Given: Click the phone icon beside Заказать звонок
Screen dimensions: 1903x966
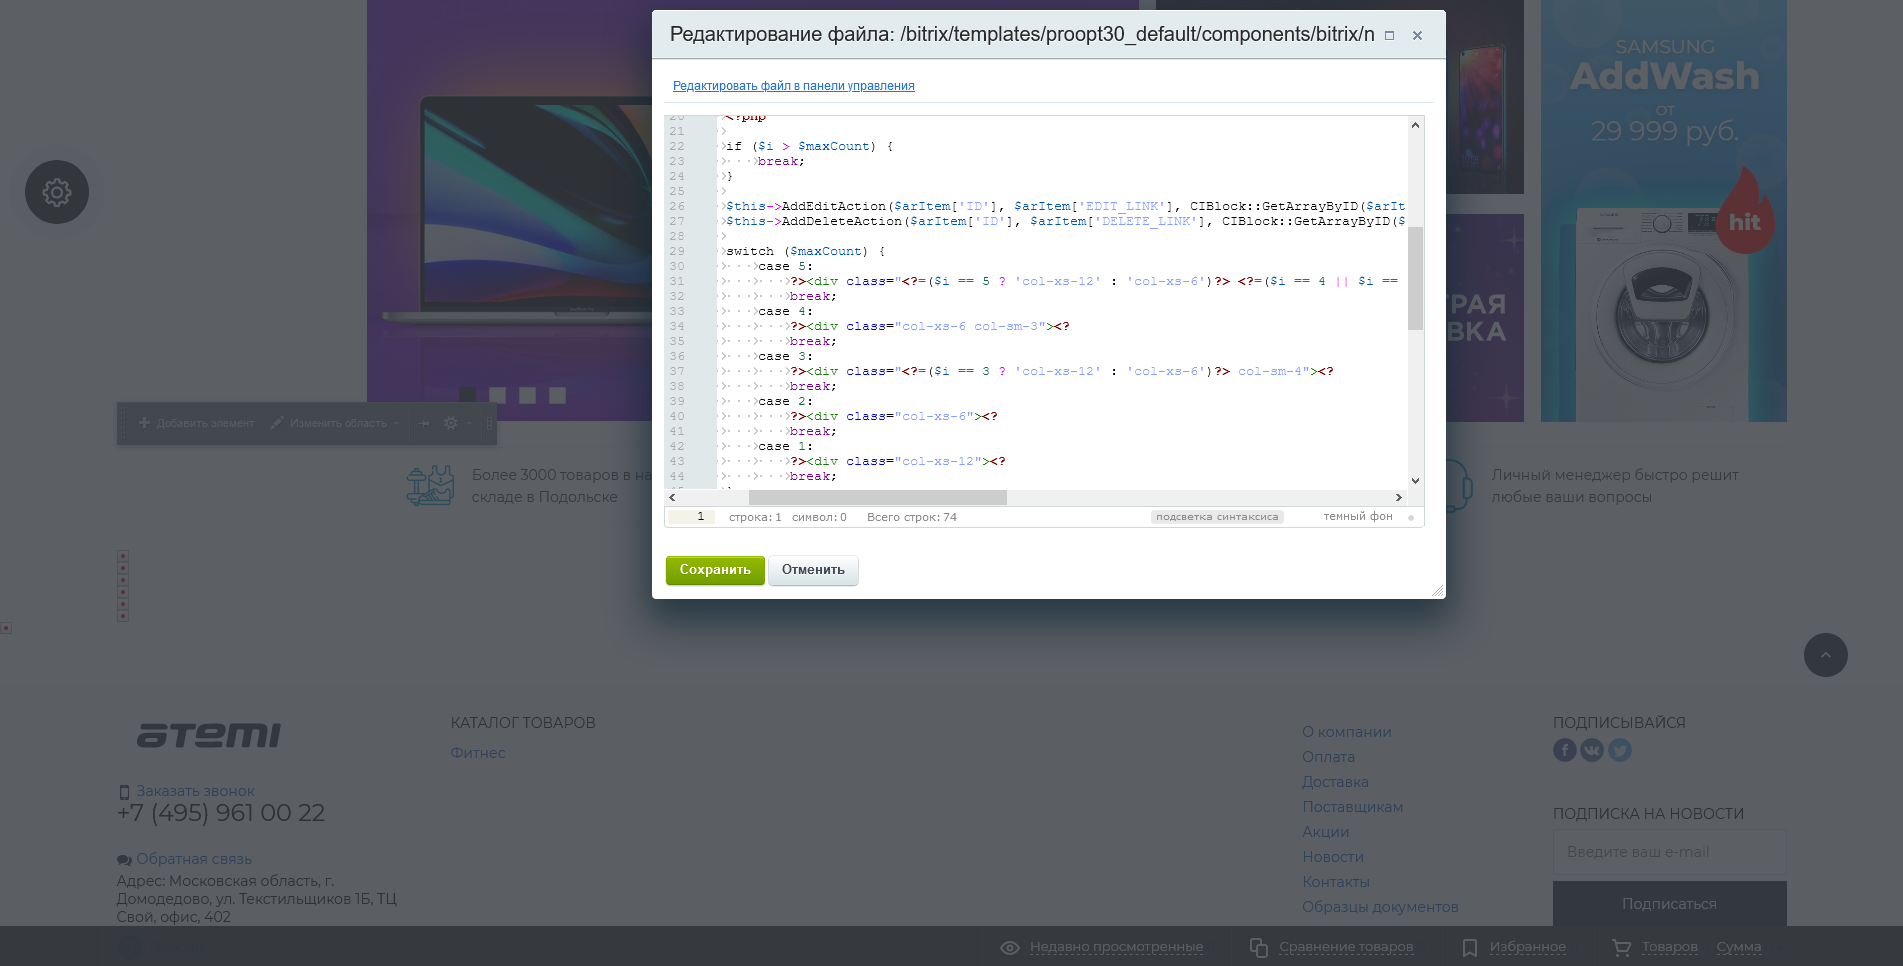Looking at the screenshot, I should click(x=124, y=792).
